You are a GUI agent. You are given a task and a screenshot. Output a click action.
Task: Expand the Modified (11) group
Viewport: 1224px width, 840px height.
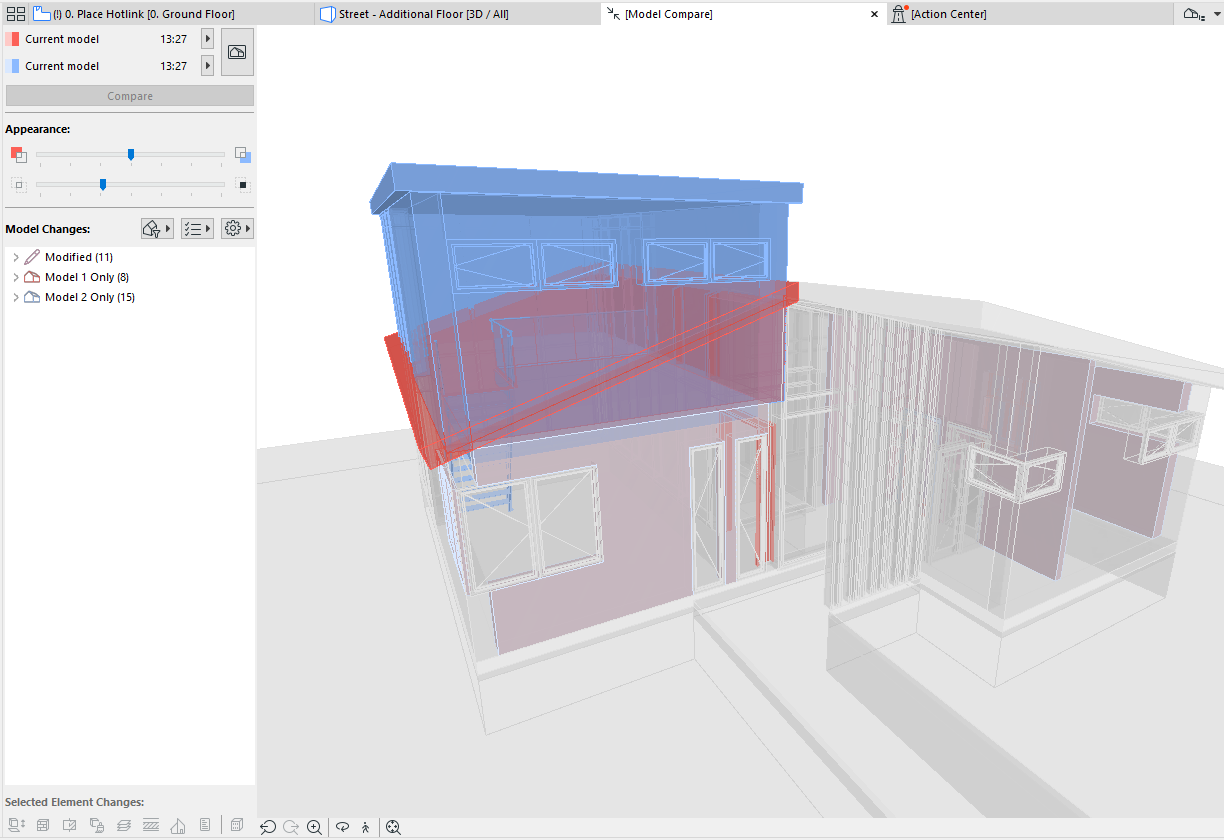tap(16, 258)
